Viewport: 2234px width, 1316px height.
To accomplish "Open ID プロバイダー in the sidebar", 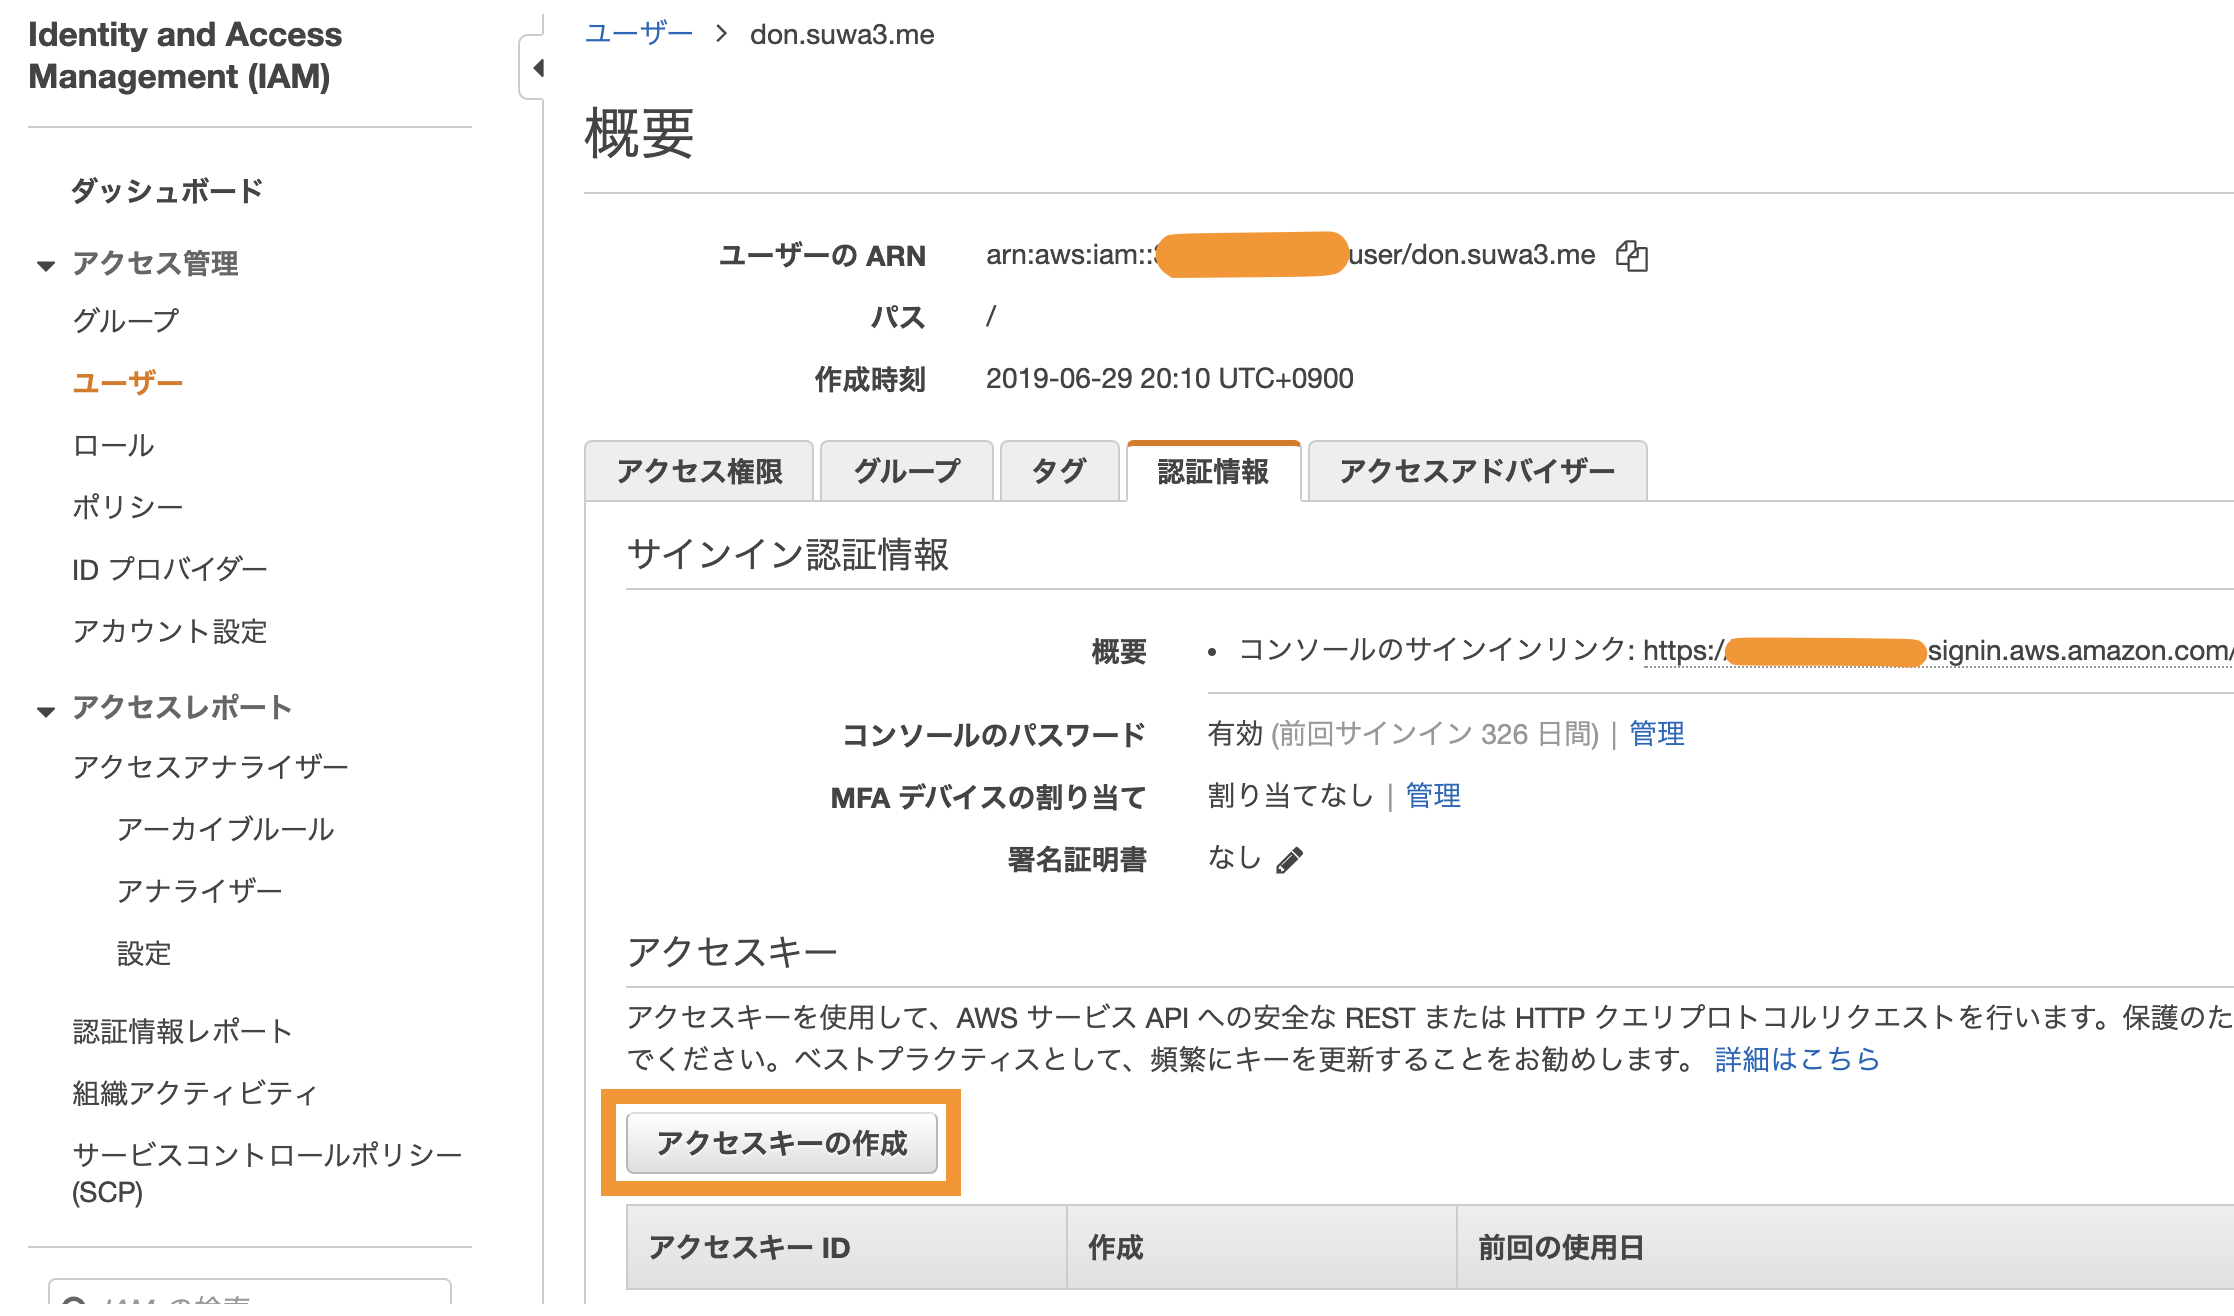I will coord(170,569).
